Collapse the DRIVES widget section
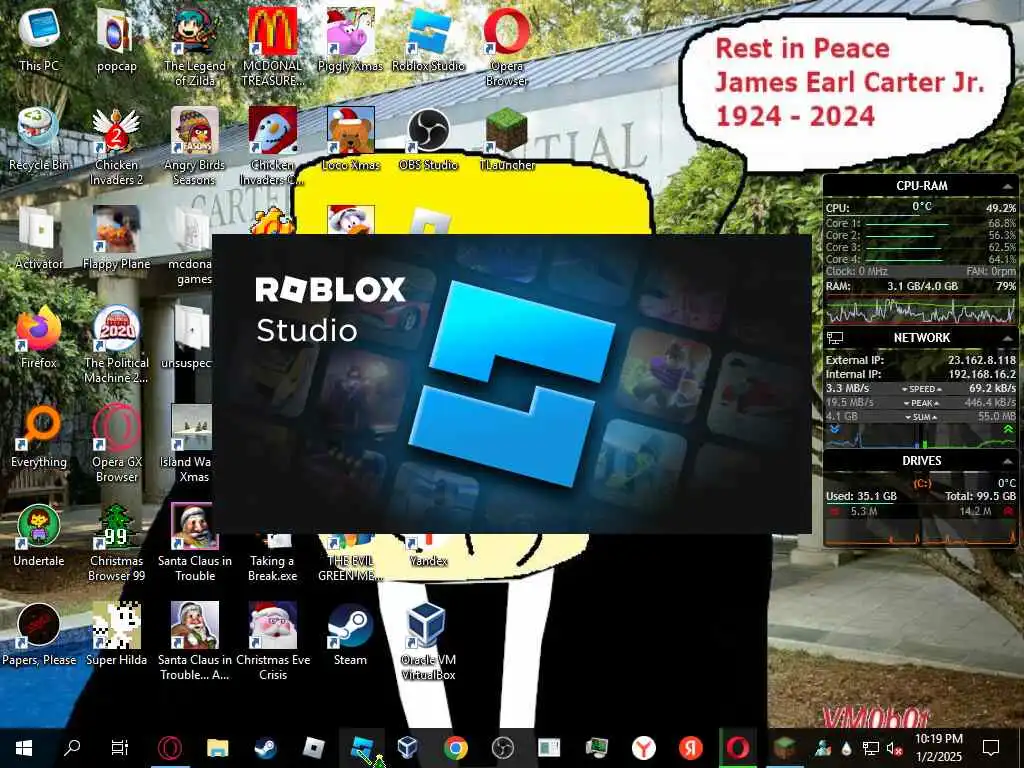Viewport: 1024px width, 768px height. 1007,461
